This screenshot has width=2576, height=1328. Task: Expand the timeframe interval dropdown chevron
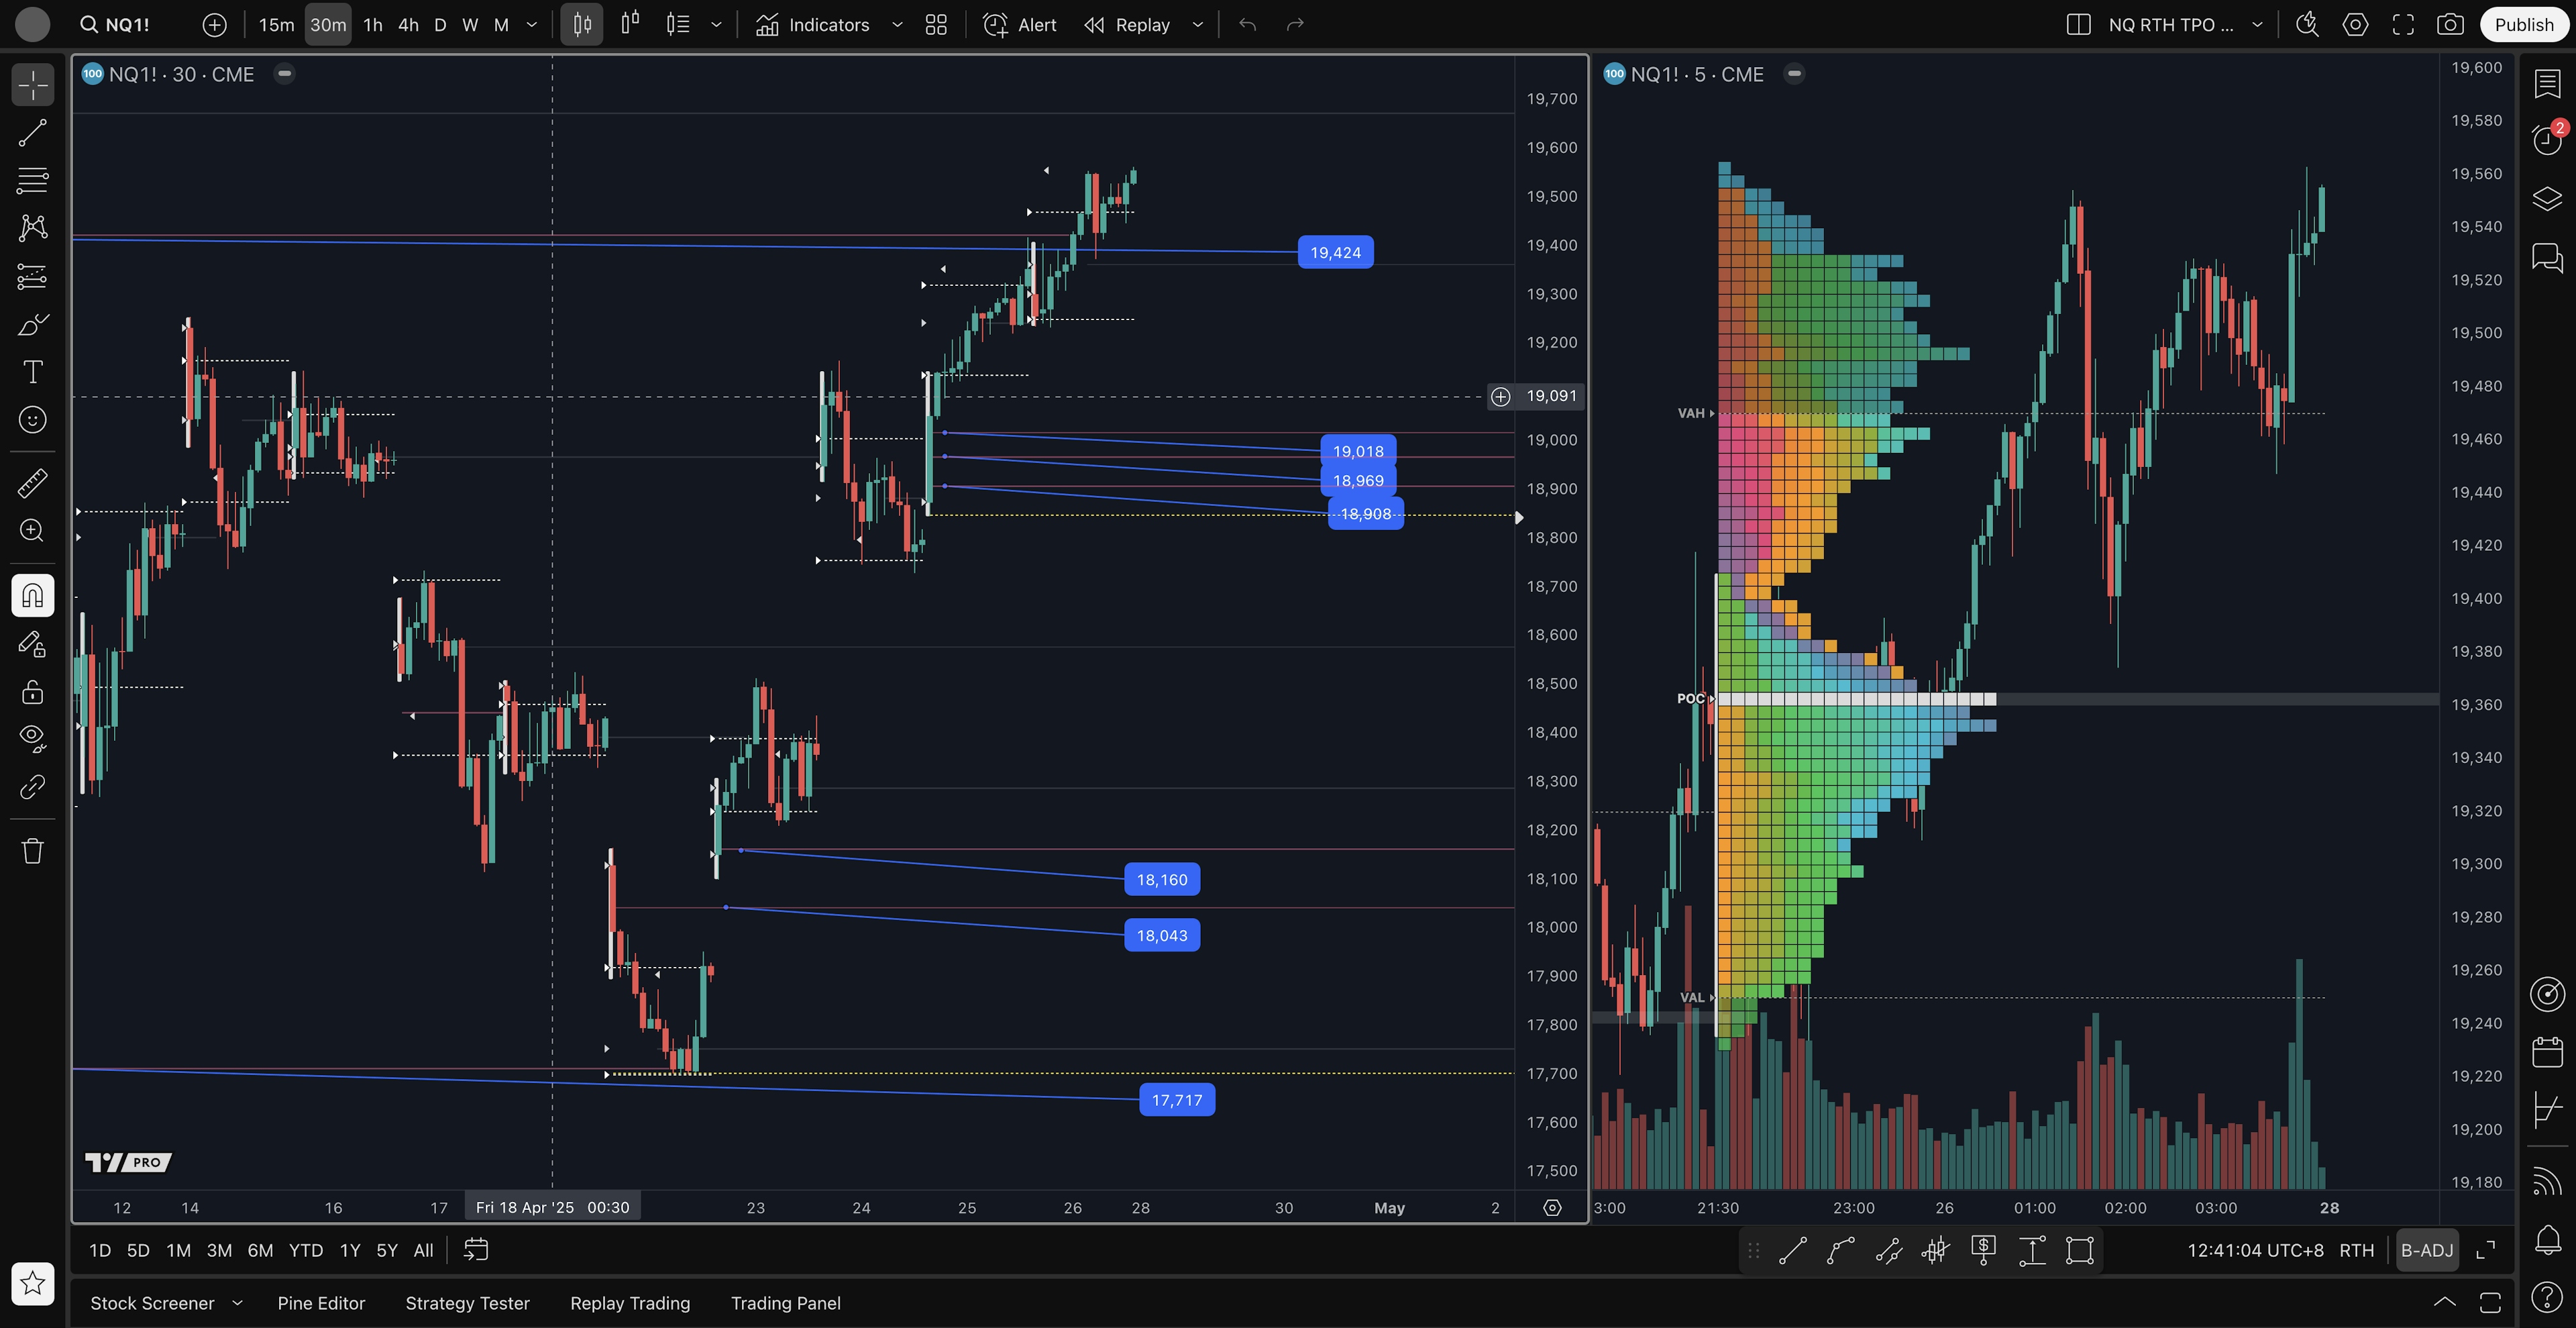tap(532, 25)
